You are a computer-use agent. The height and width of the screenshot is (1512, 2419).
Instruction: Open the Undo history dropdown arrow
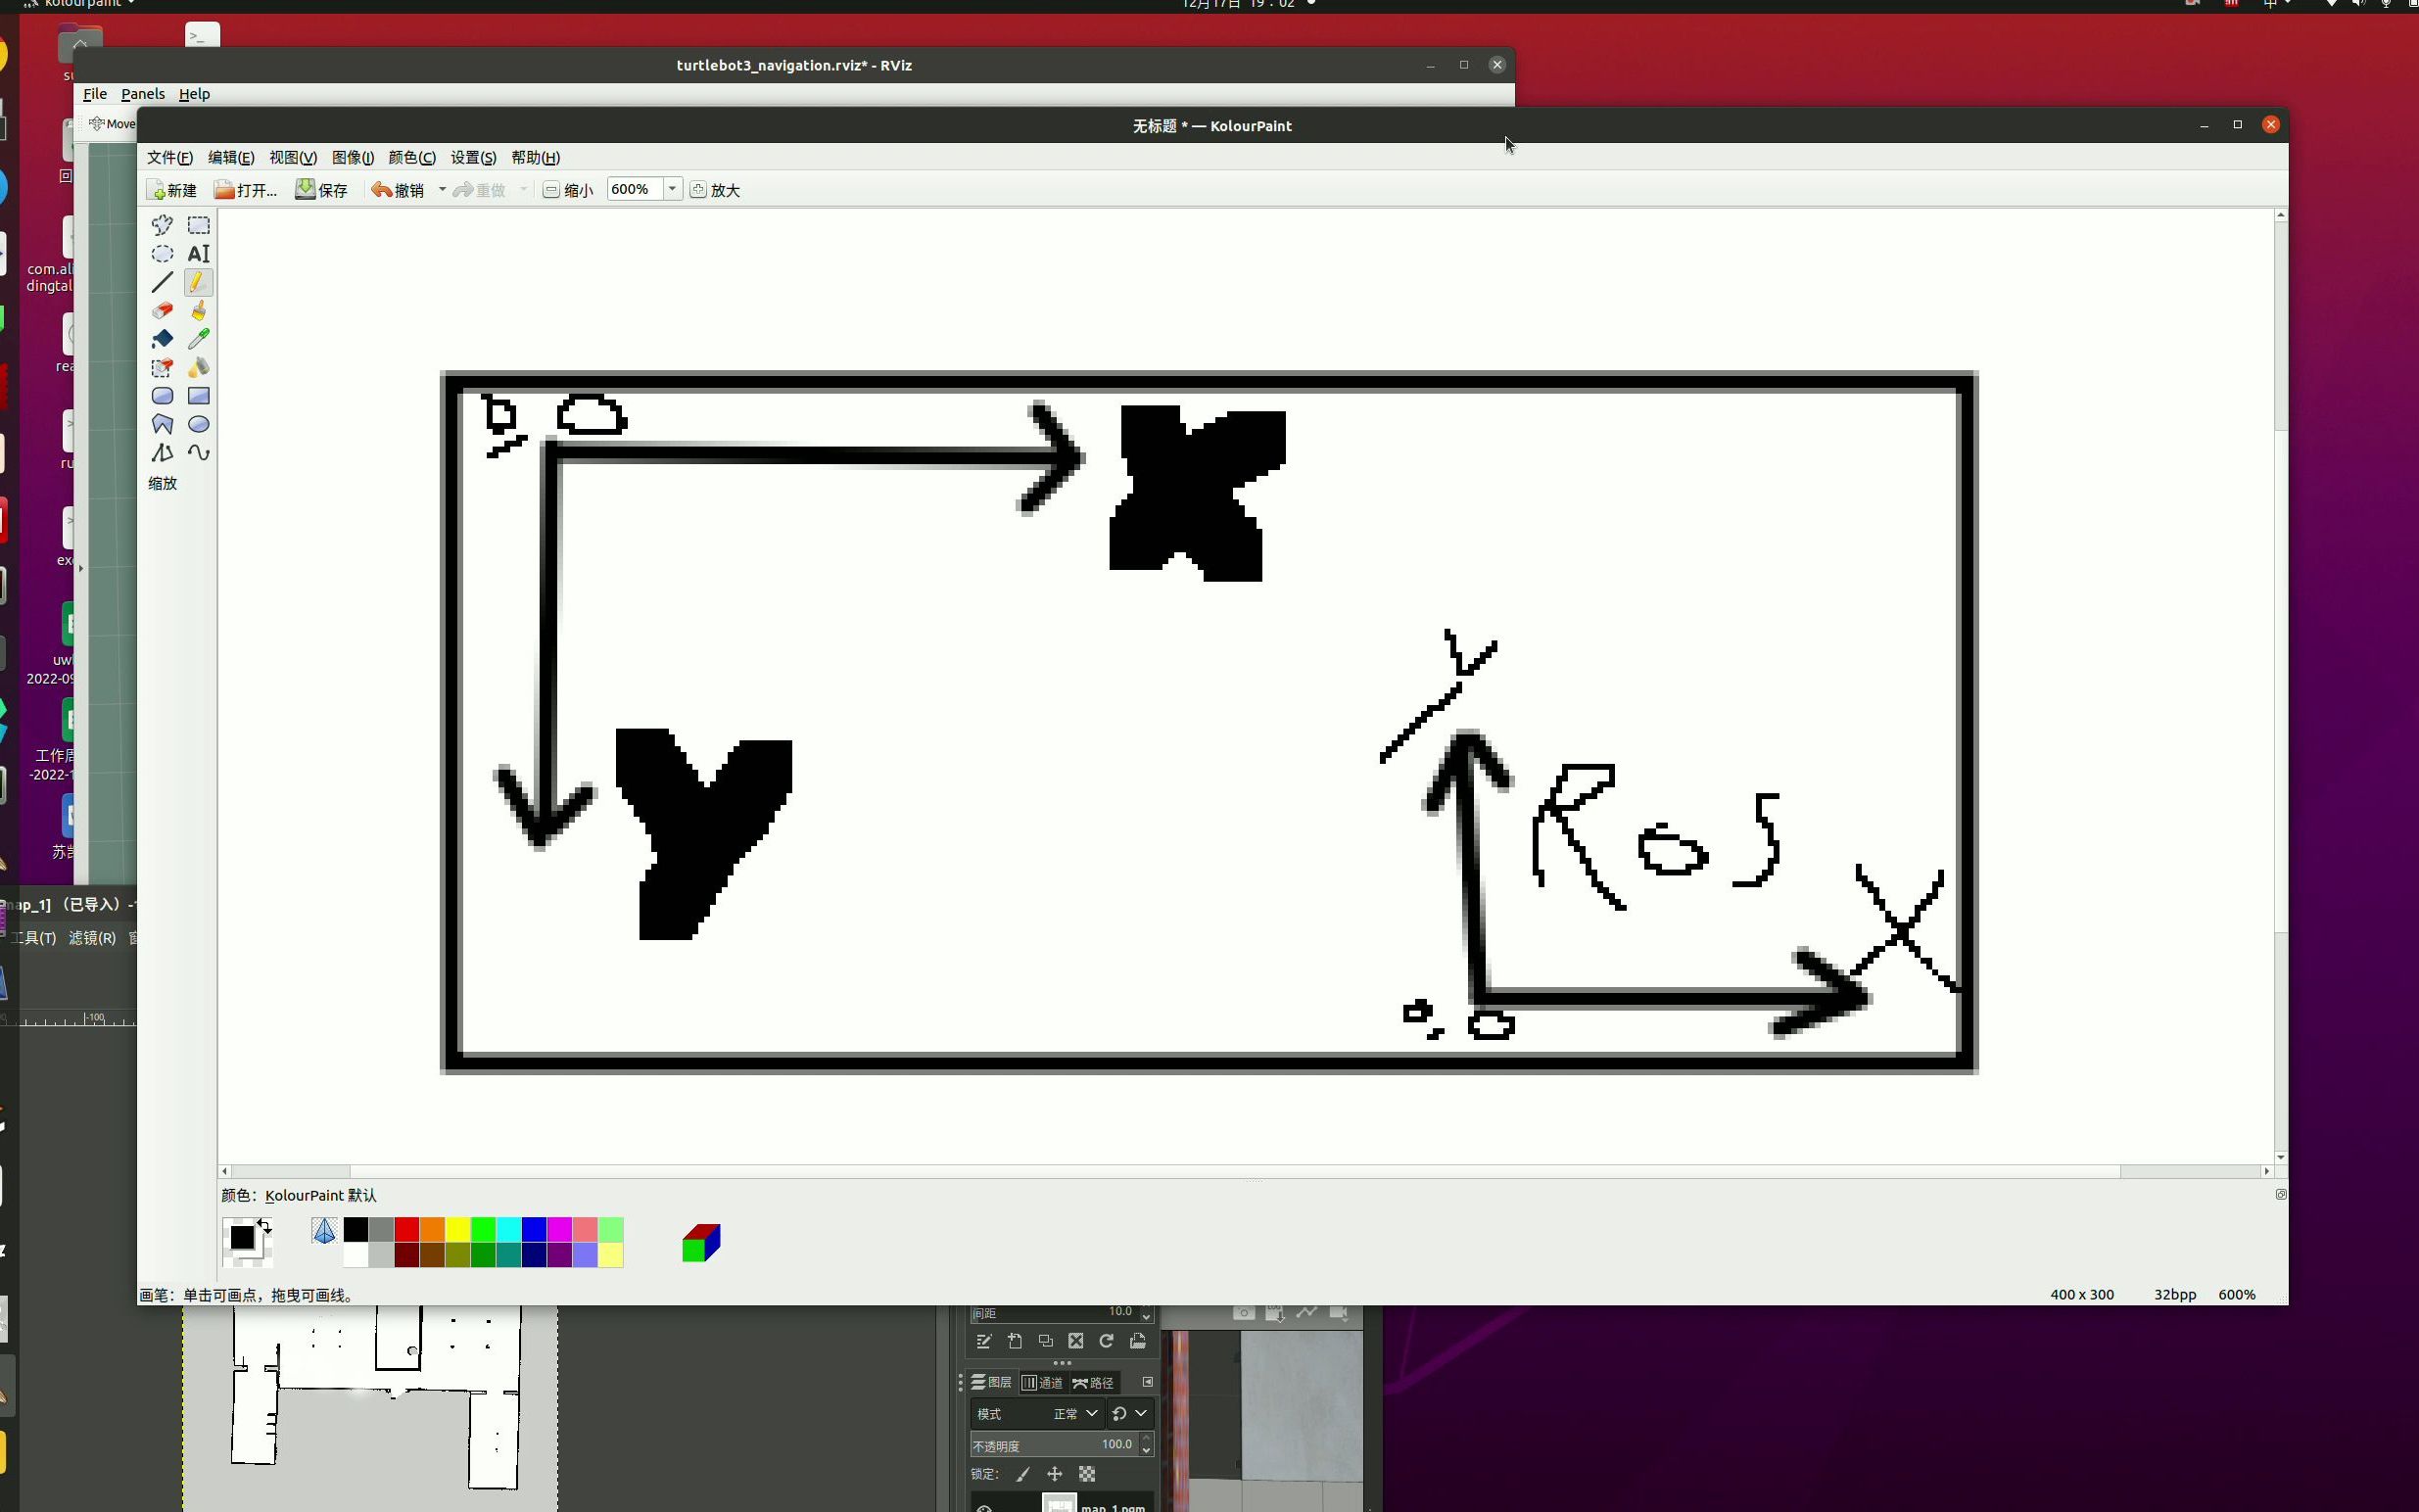[442, 190]
